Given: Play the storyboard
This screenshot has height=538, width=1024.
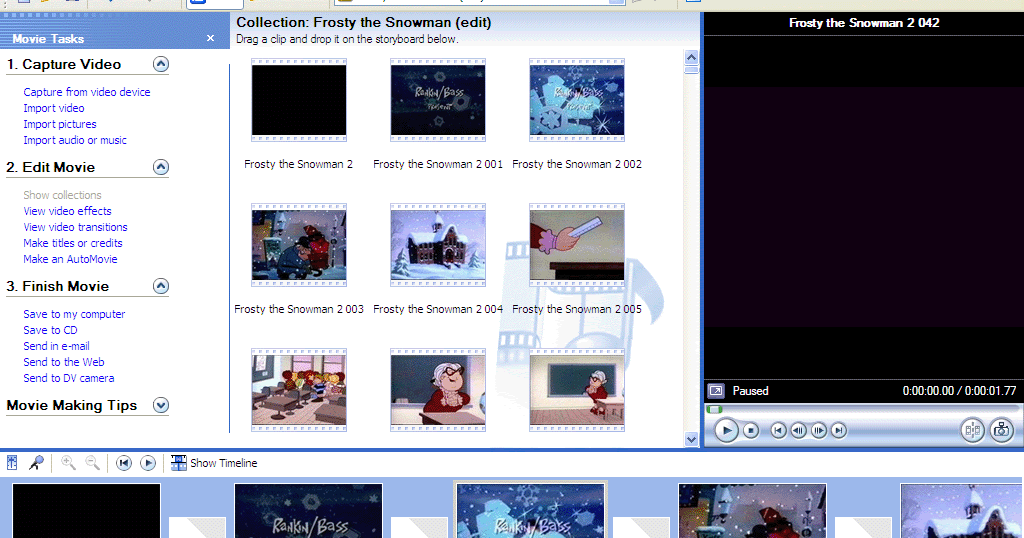Looking at the screenshot, I should tap(148, 463).
